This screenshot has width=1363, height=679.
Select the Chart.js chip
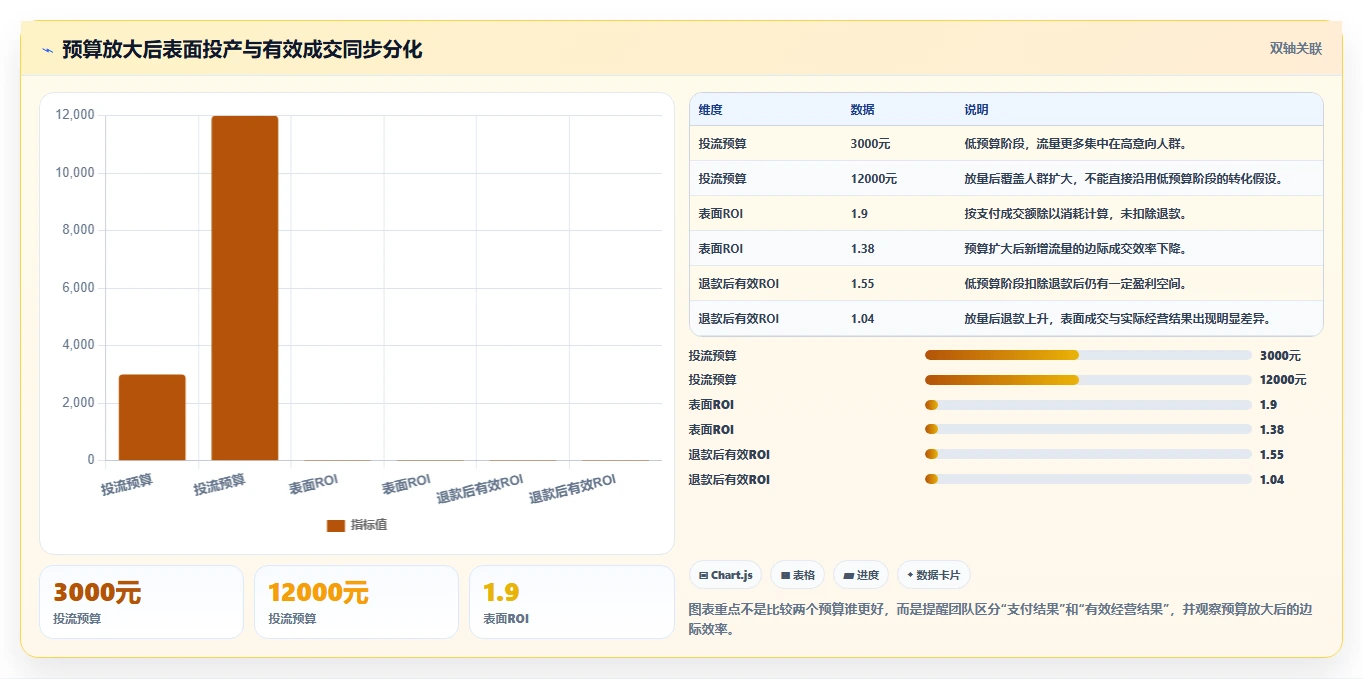(x=725, y=575)
